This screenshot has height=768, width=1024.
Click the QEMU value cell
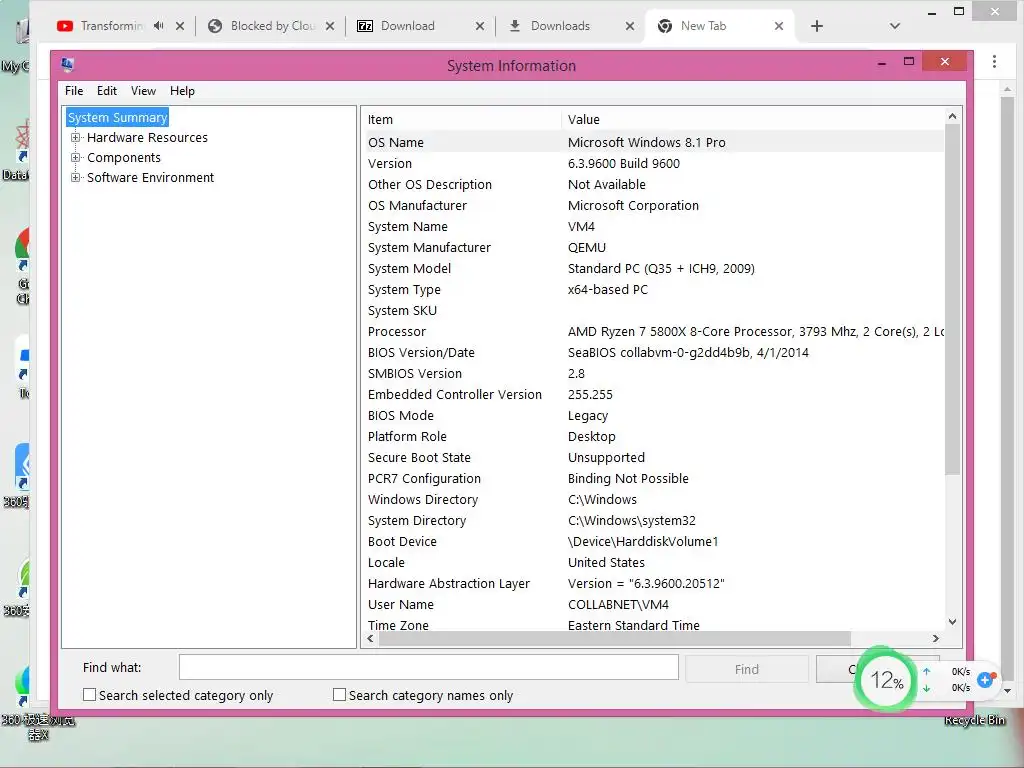point(586,248)
